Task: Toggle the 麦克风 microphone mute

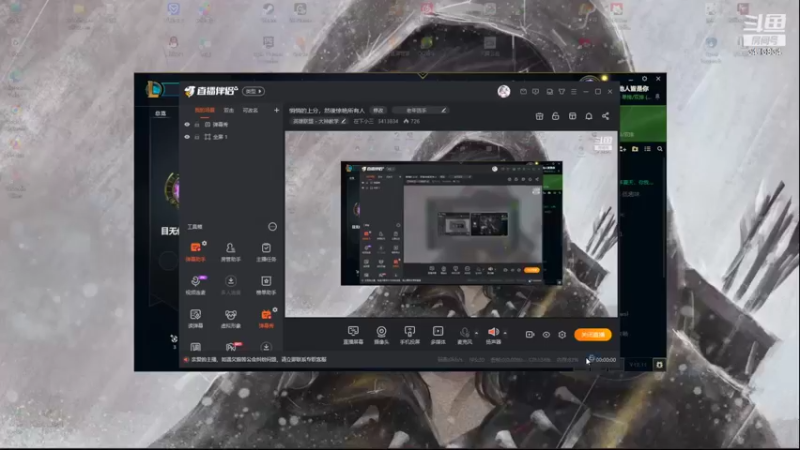Action: (x=464, y=335)
